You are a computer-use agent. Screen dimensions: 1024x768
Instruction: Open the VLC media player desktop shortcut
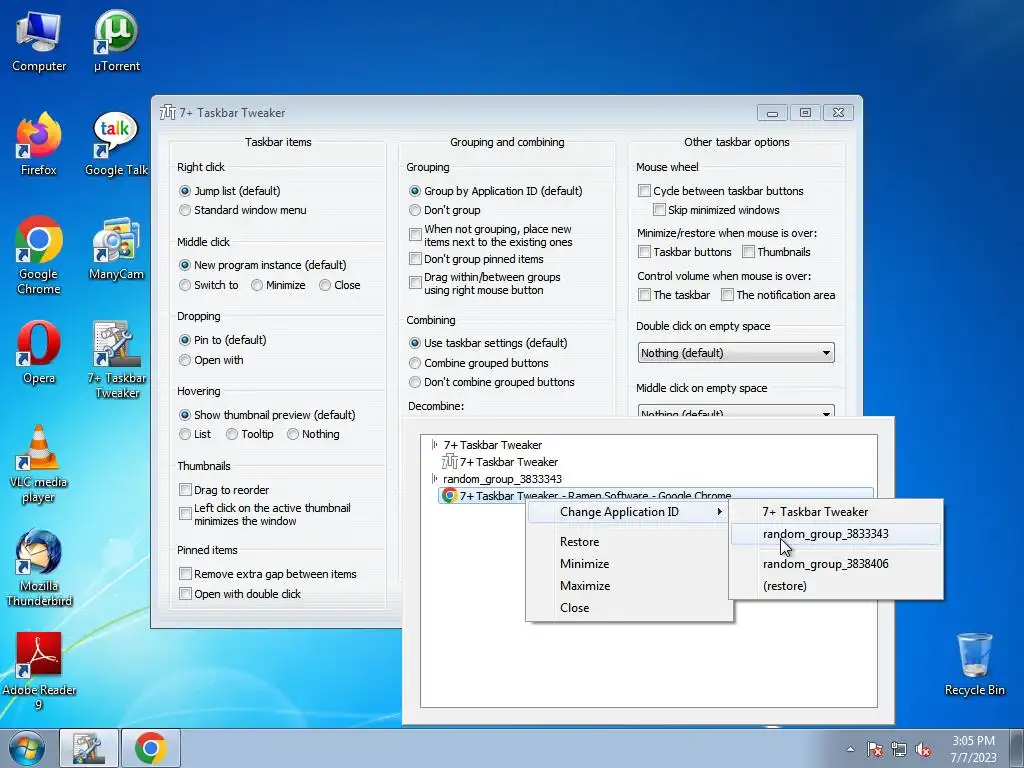tap(39, 464)
